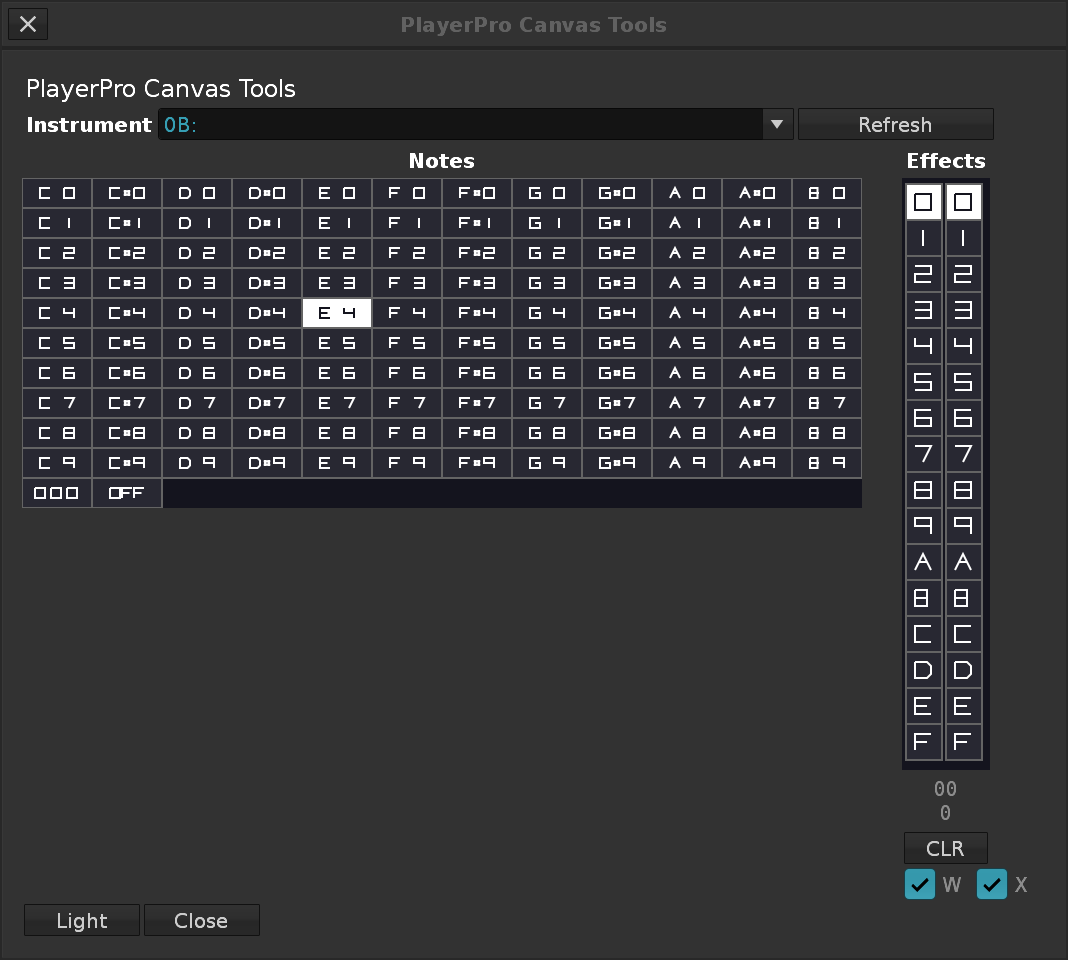Pick effect digit 8 in right column

click(x=963, y=490)
